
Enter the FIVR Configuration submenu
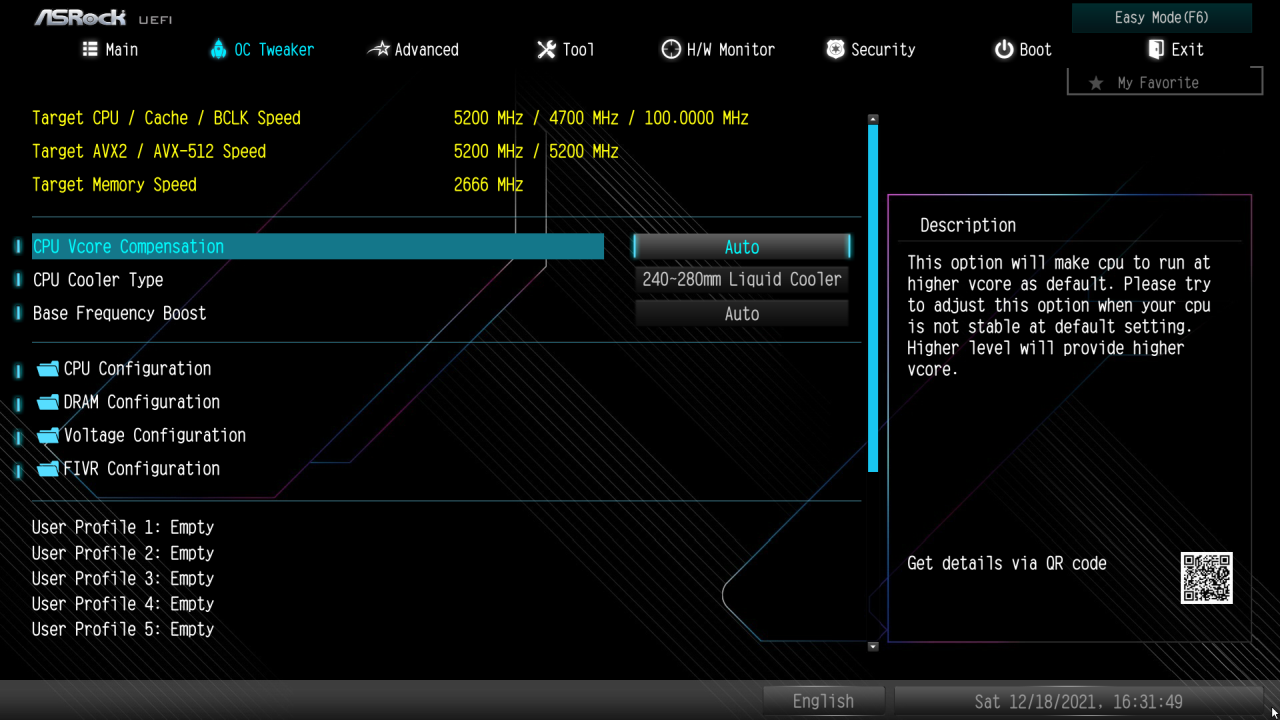click(141, 469)
